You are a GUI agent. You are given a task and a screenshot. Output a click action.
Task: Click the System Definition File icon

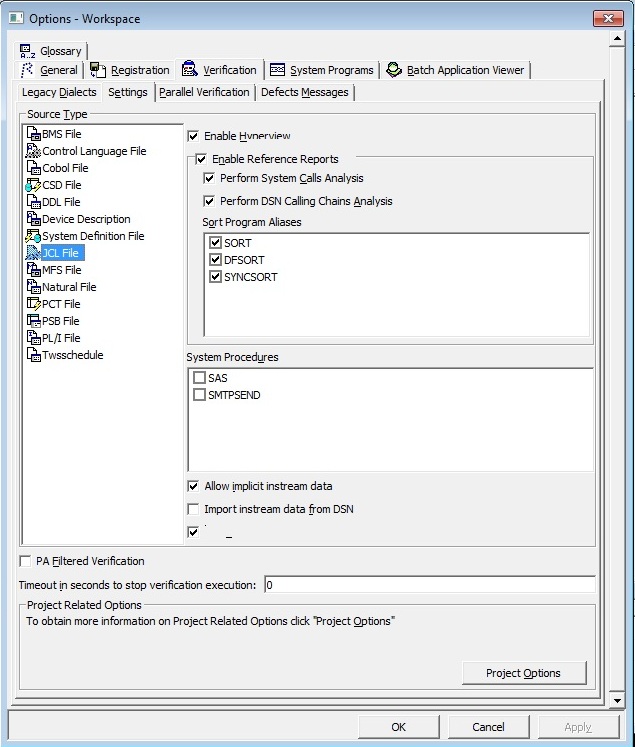coord(33,236)
